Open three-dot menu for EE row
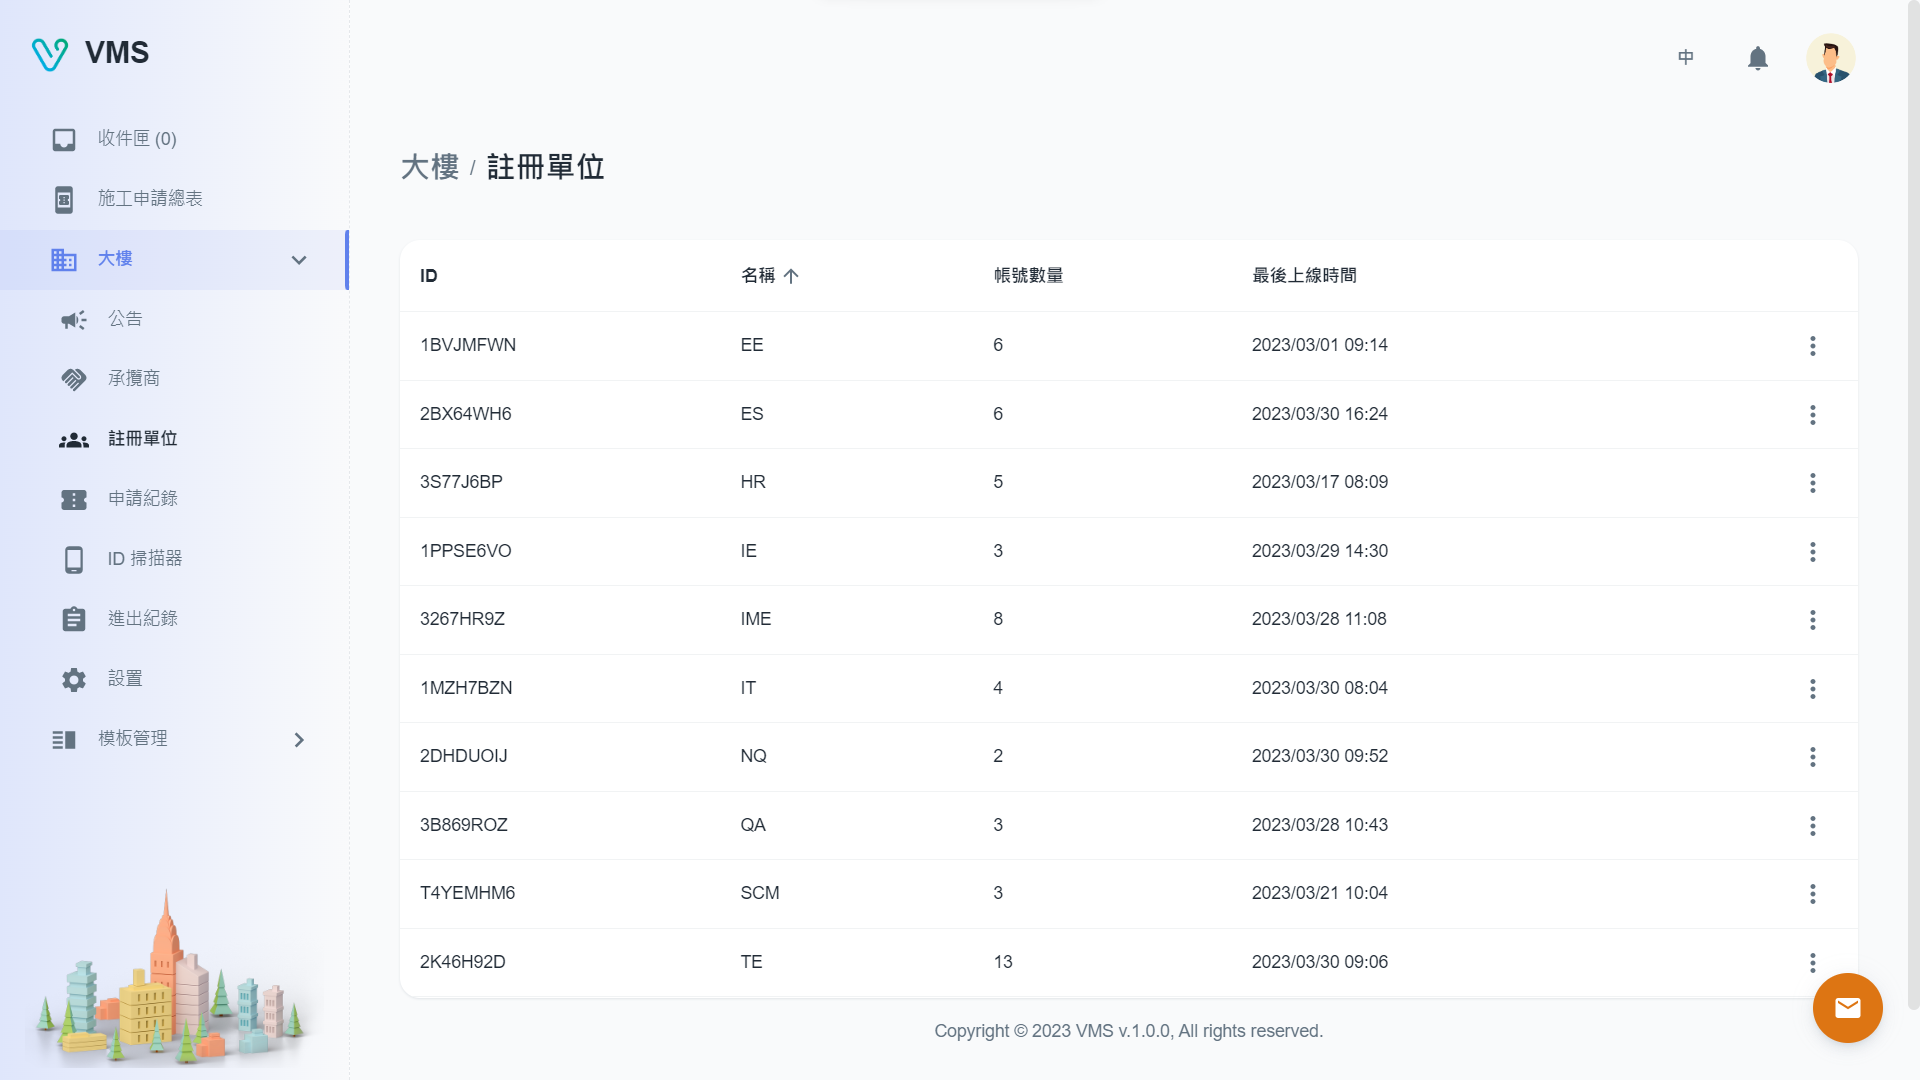The height and width of the screenshot is (1080, 1920). 1812,346
